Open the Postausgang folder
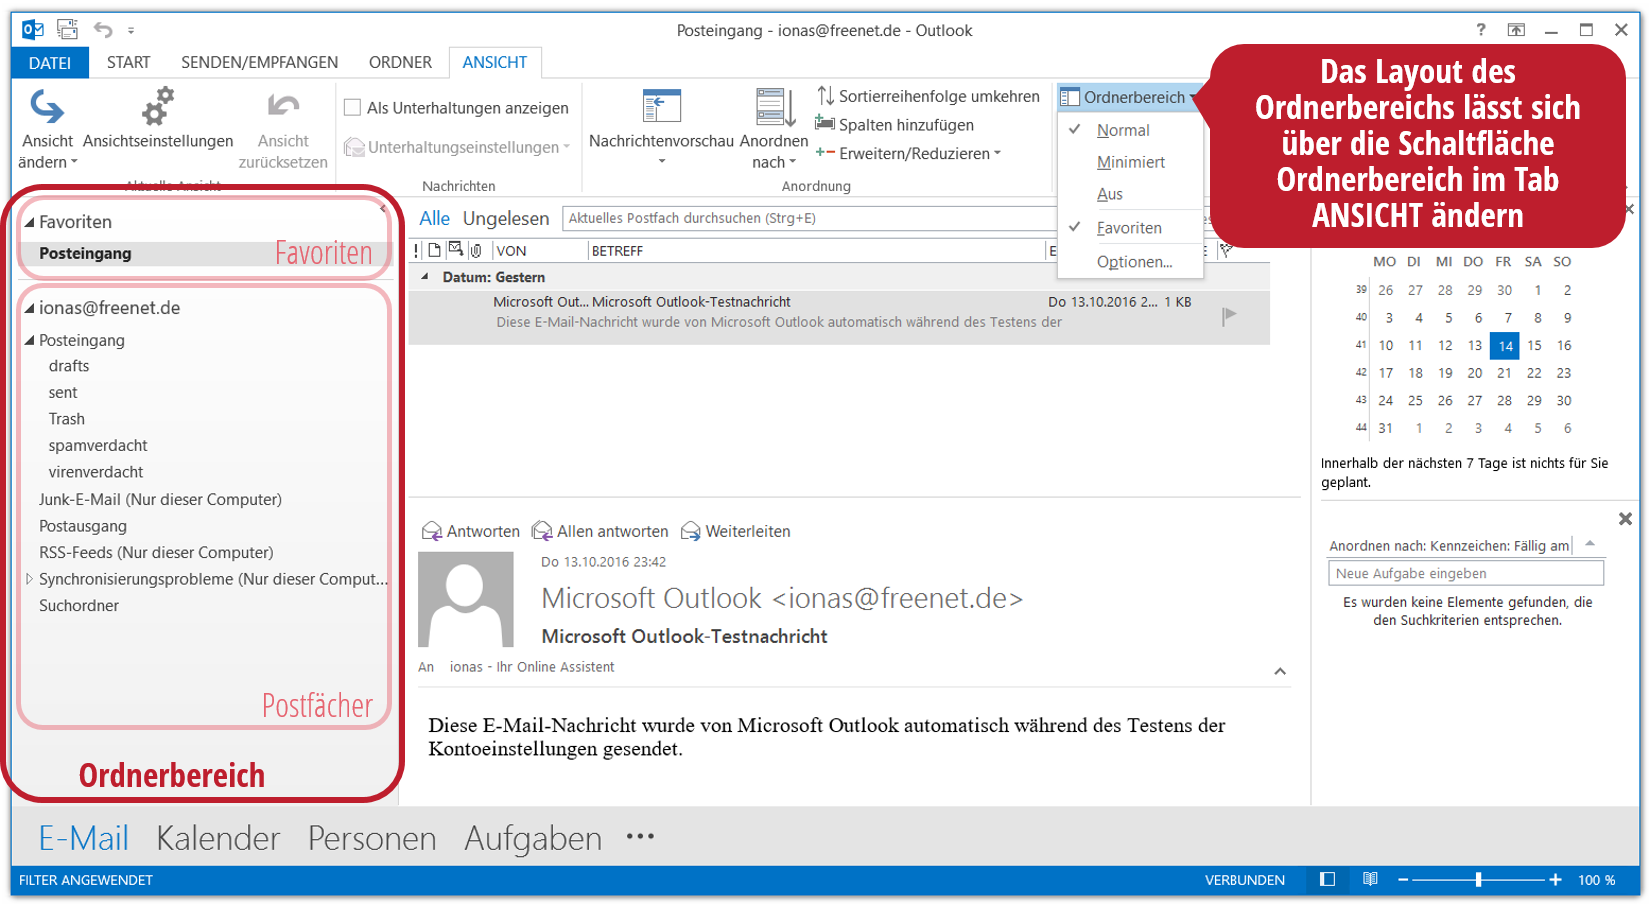Image resolution: width=1650 pixels, height=905 pixels. (83, 526)
